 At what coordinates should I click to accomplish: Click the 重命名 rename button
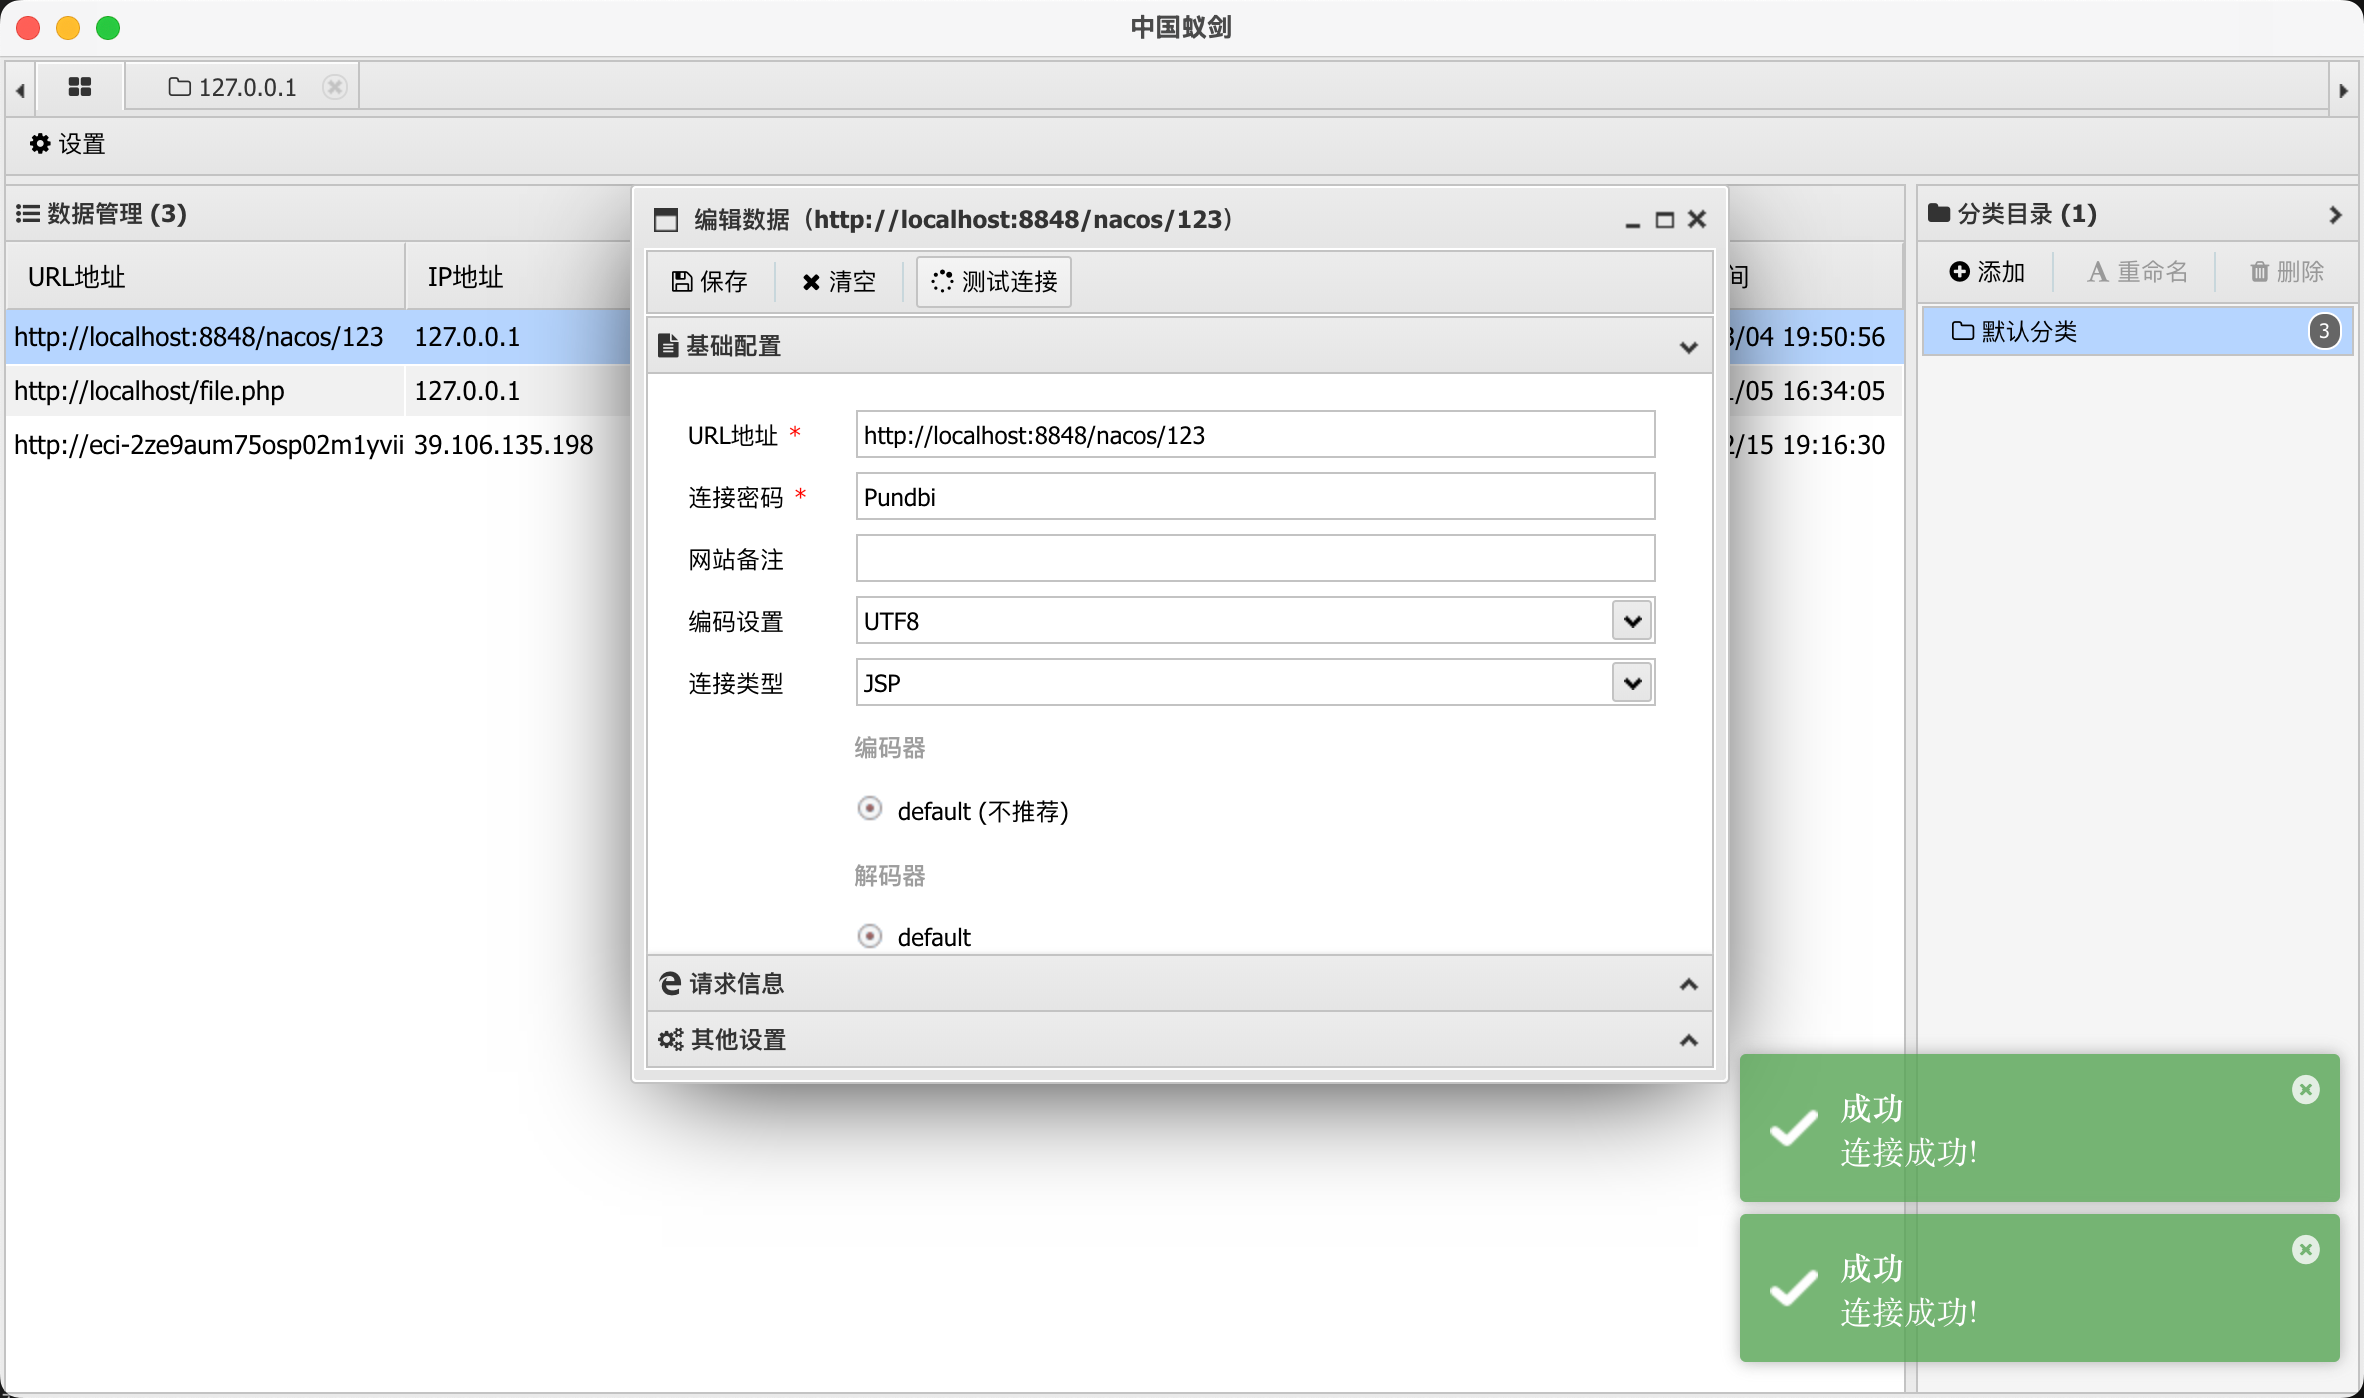coord(2138,272)
